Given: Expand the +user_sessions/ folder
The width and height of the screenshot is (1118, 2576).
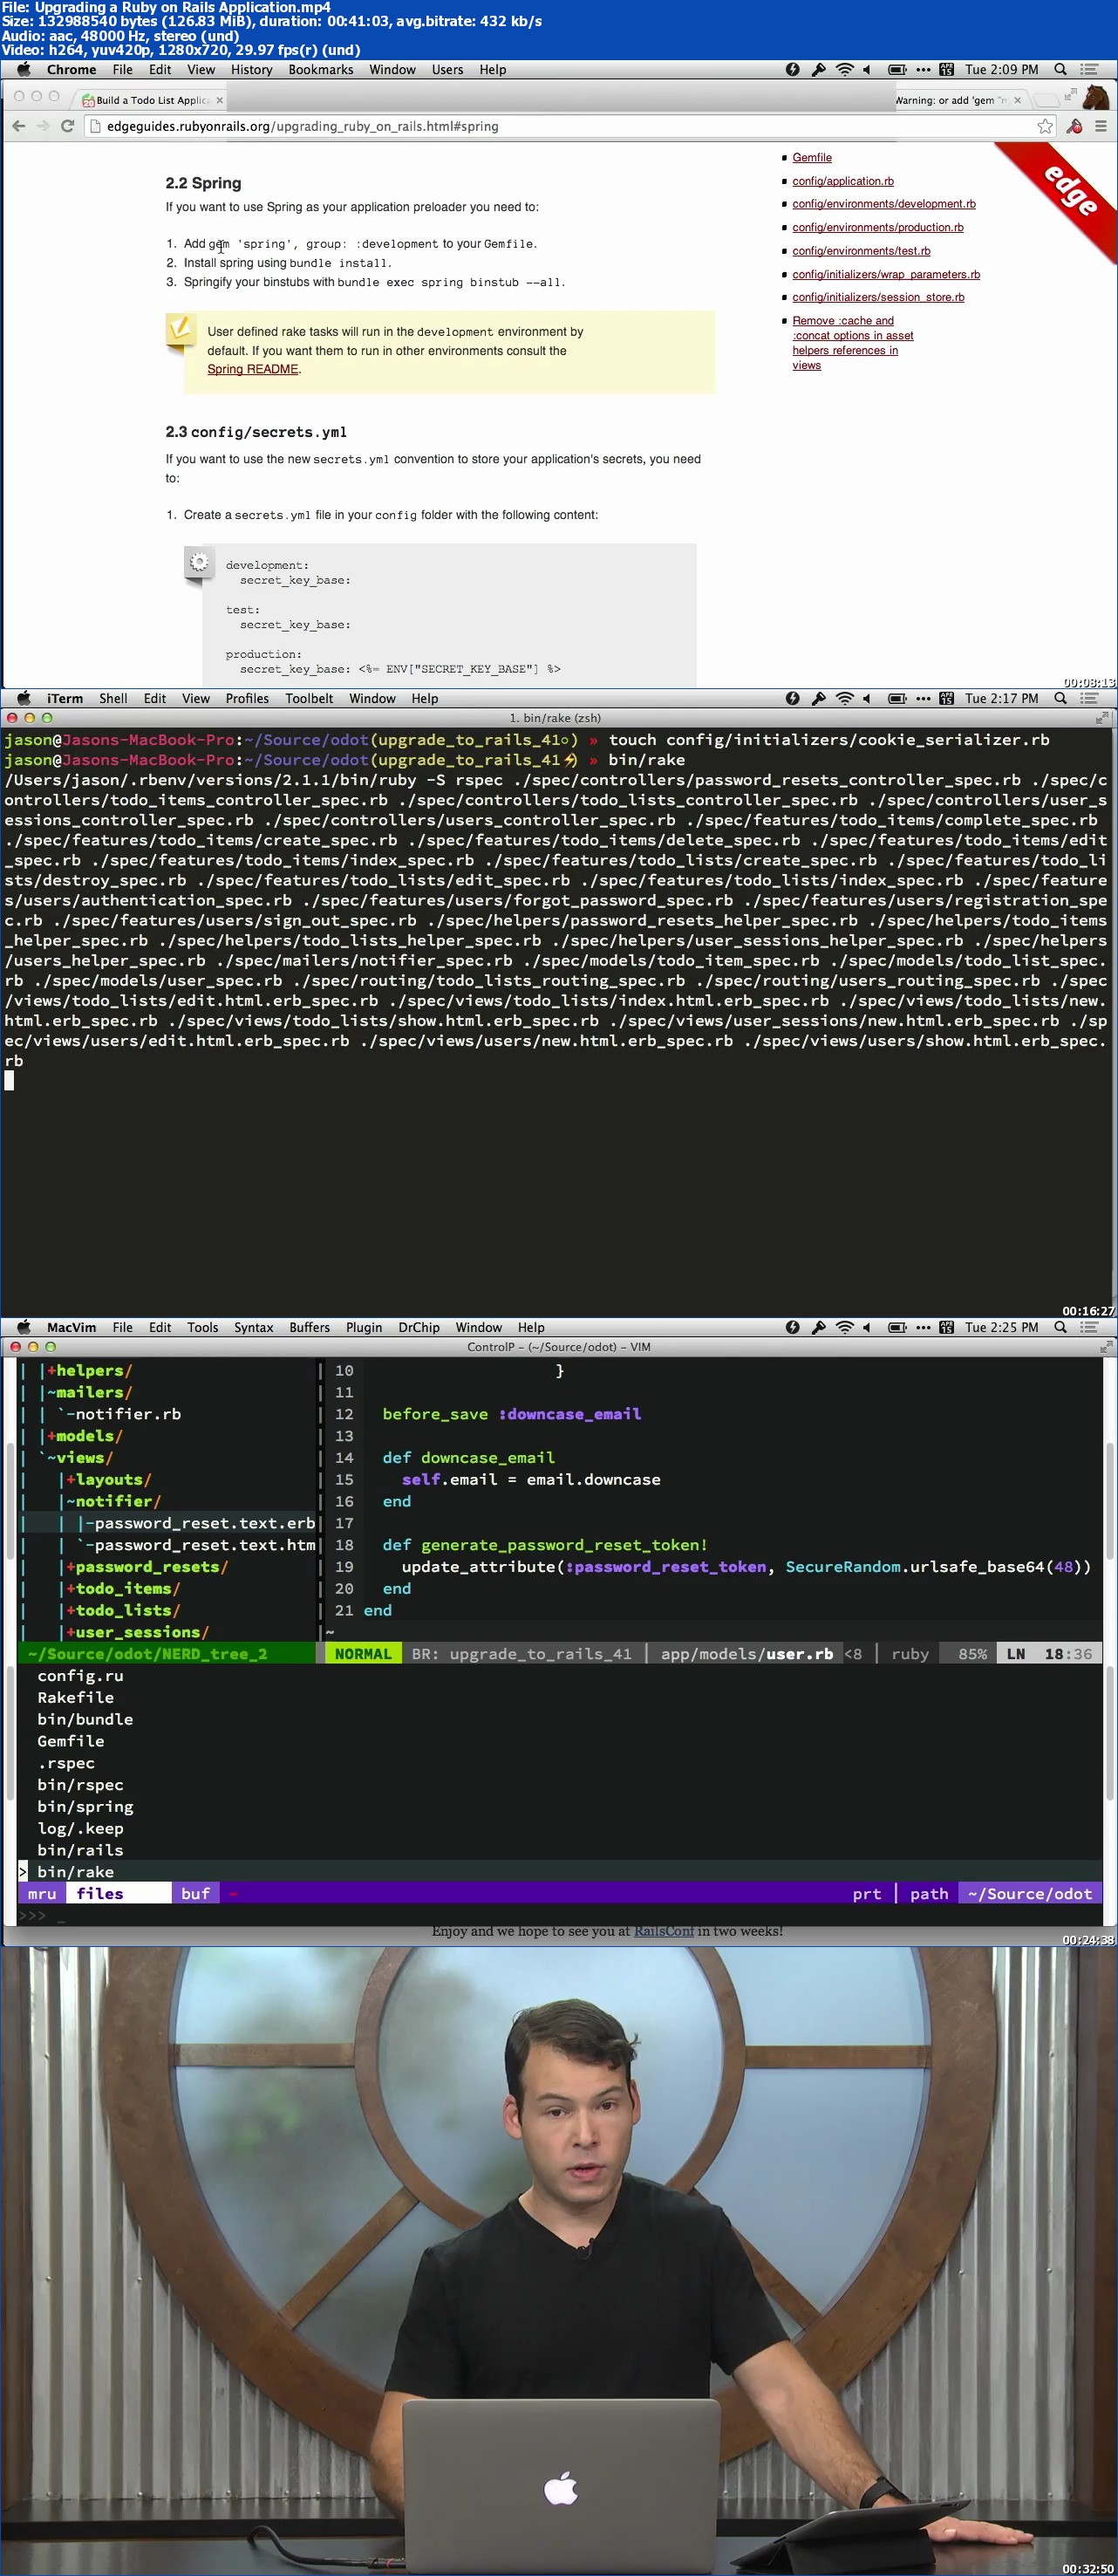Looking at the screenshot, I should 137,1632.
